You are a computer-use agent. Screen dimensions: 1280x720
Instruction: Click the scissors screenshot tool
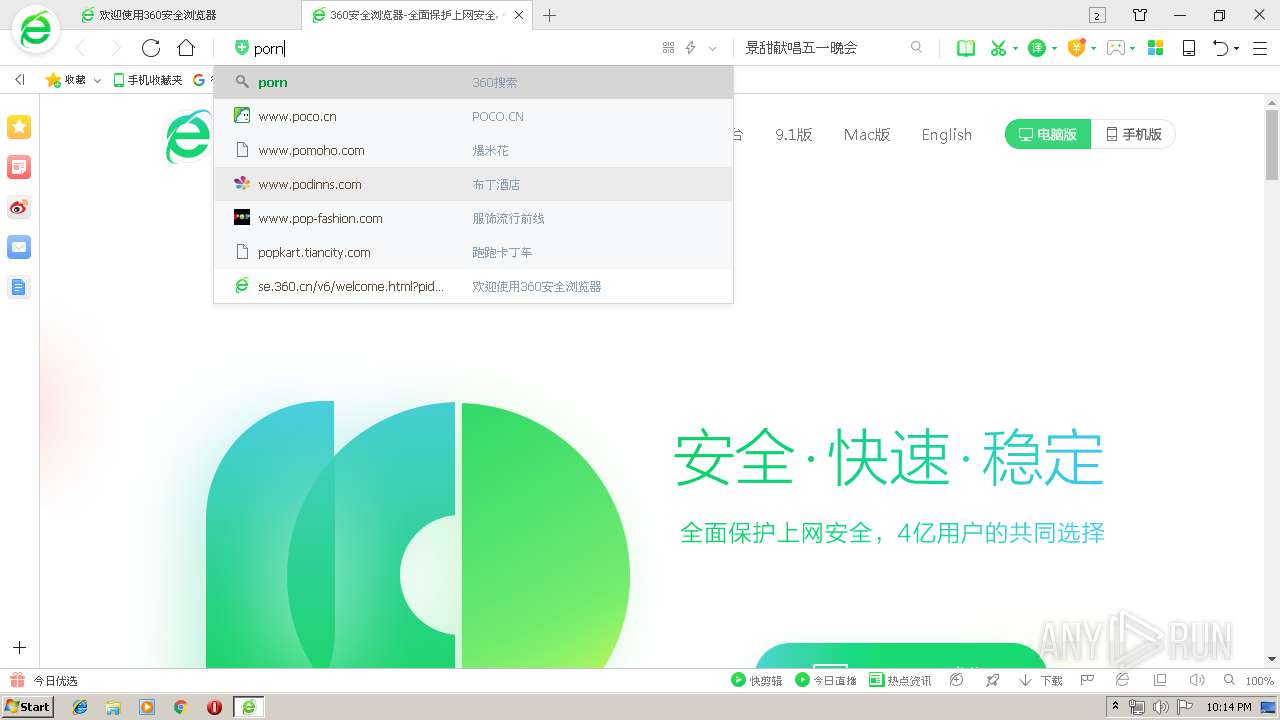tap(998, 48)
